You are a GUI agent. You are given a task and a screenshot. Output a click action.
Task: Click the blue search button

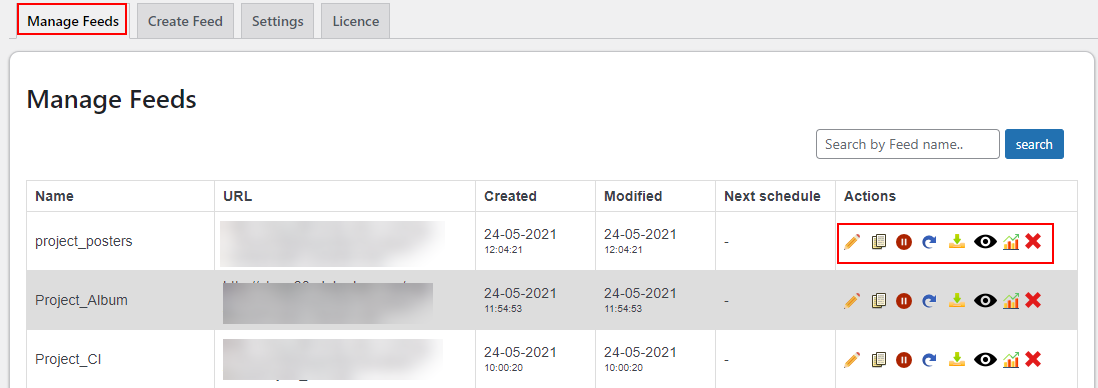point(1034,144)
